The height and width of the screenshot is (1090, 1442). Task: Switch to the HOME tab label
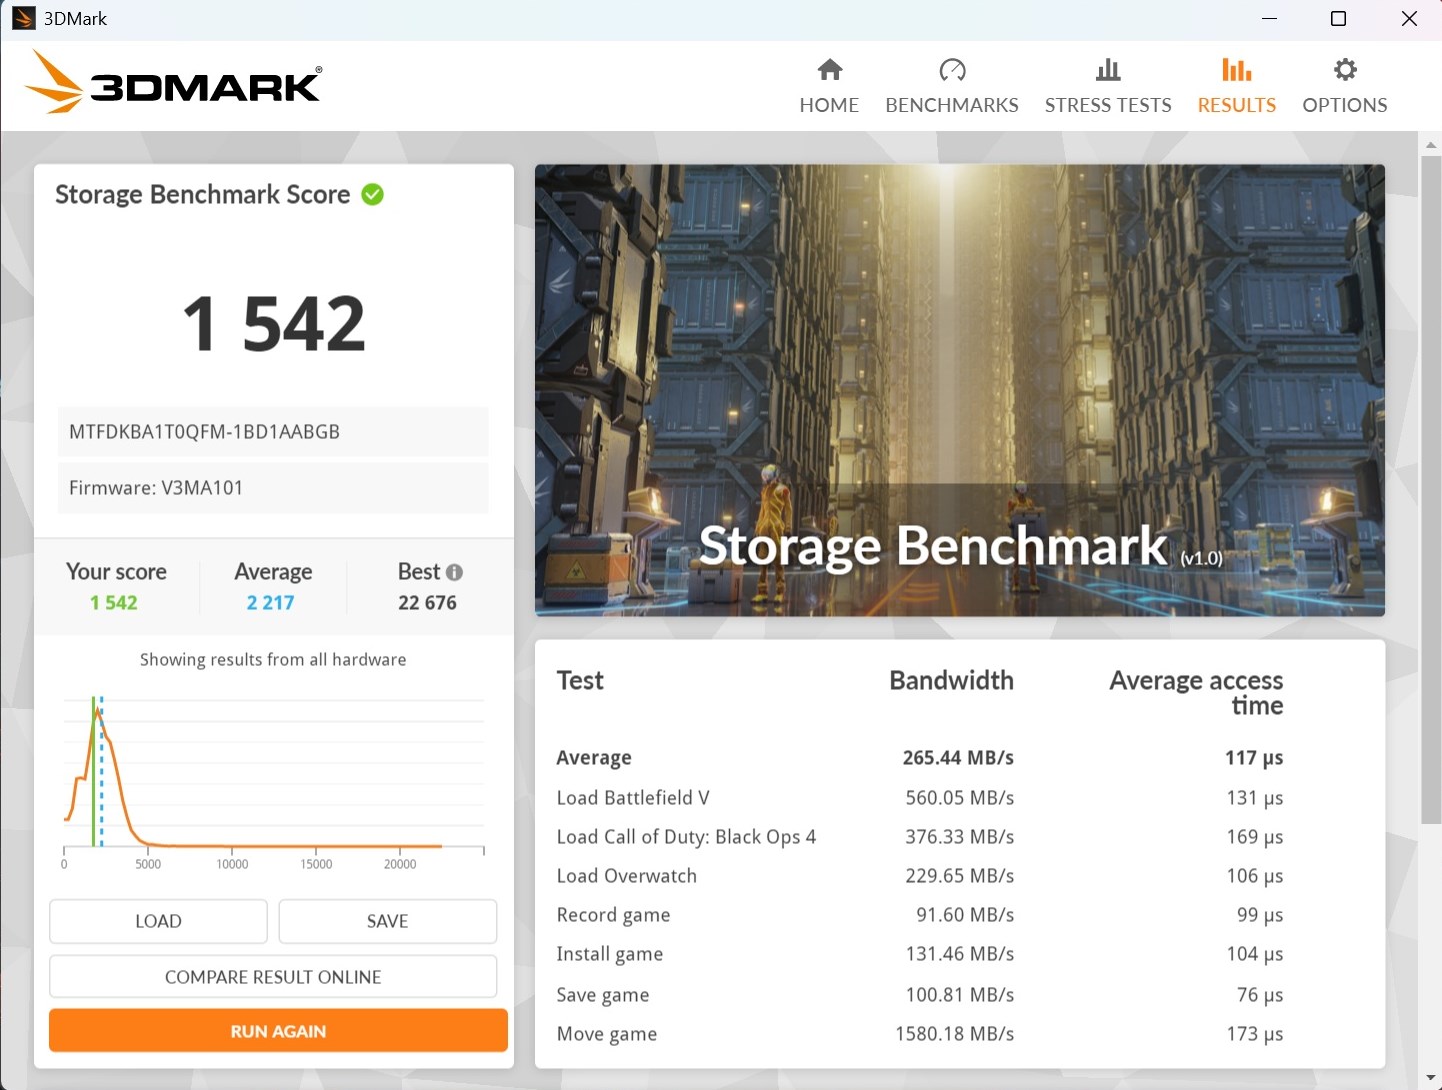pyautogui.click(x=829, y=105)
